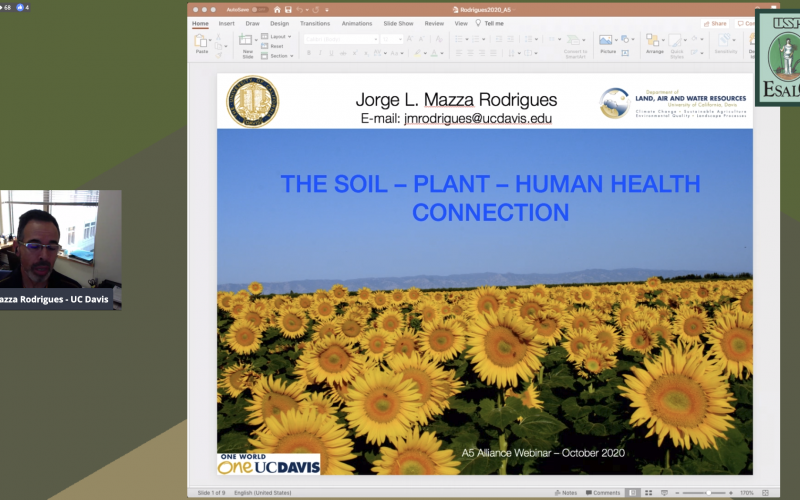
Task: Open Sensitivity options
Action: pyautogui.click(x=726, y=44)
